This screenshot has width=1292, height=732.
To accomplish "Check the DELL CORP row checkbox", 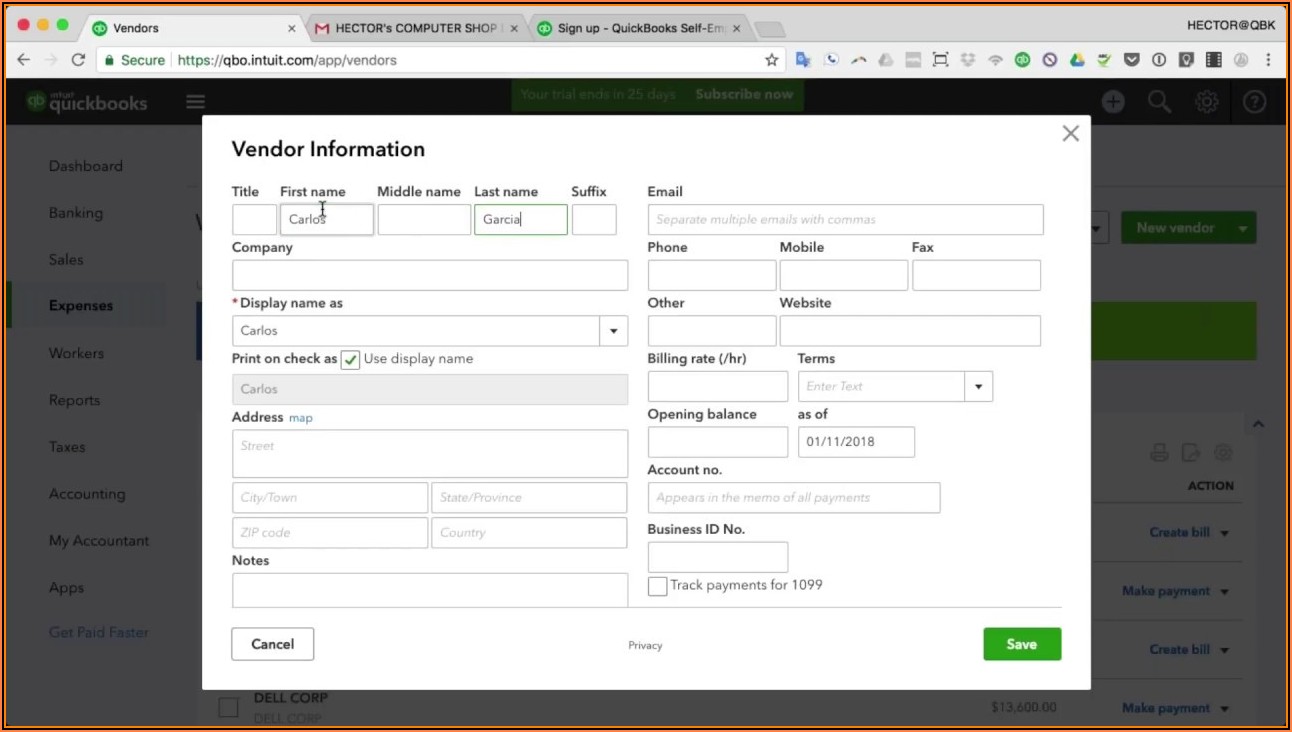I will click(x=228, y=707).
